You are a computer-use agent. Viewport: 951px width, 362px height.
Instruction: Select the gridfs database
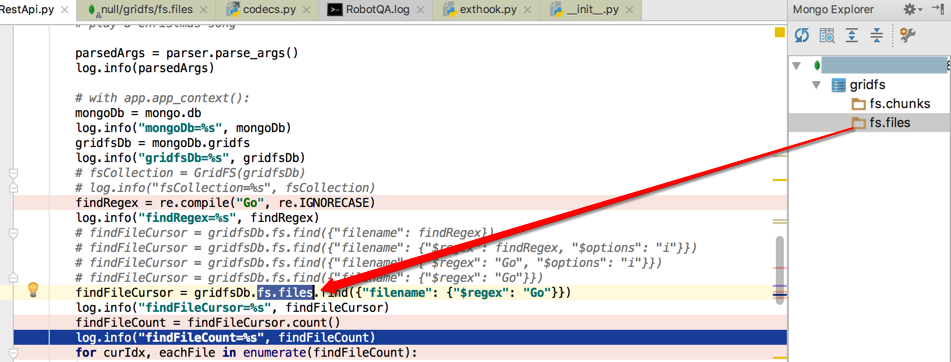click(867, 84)
